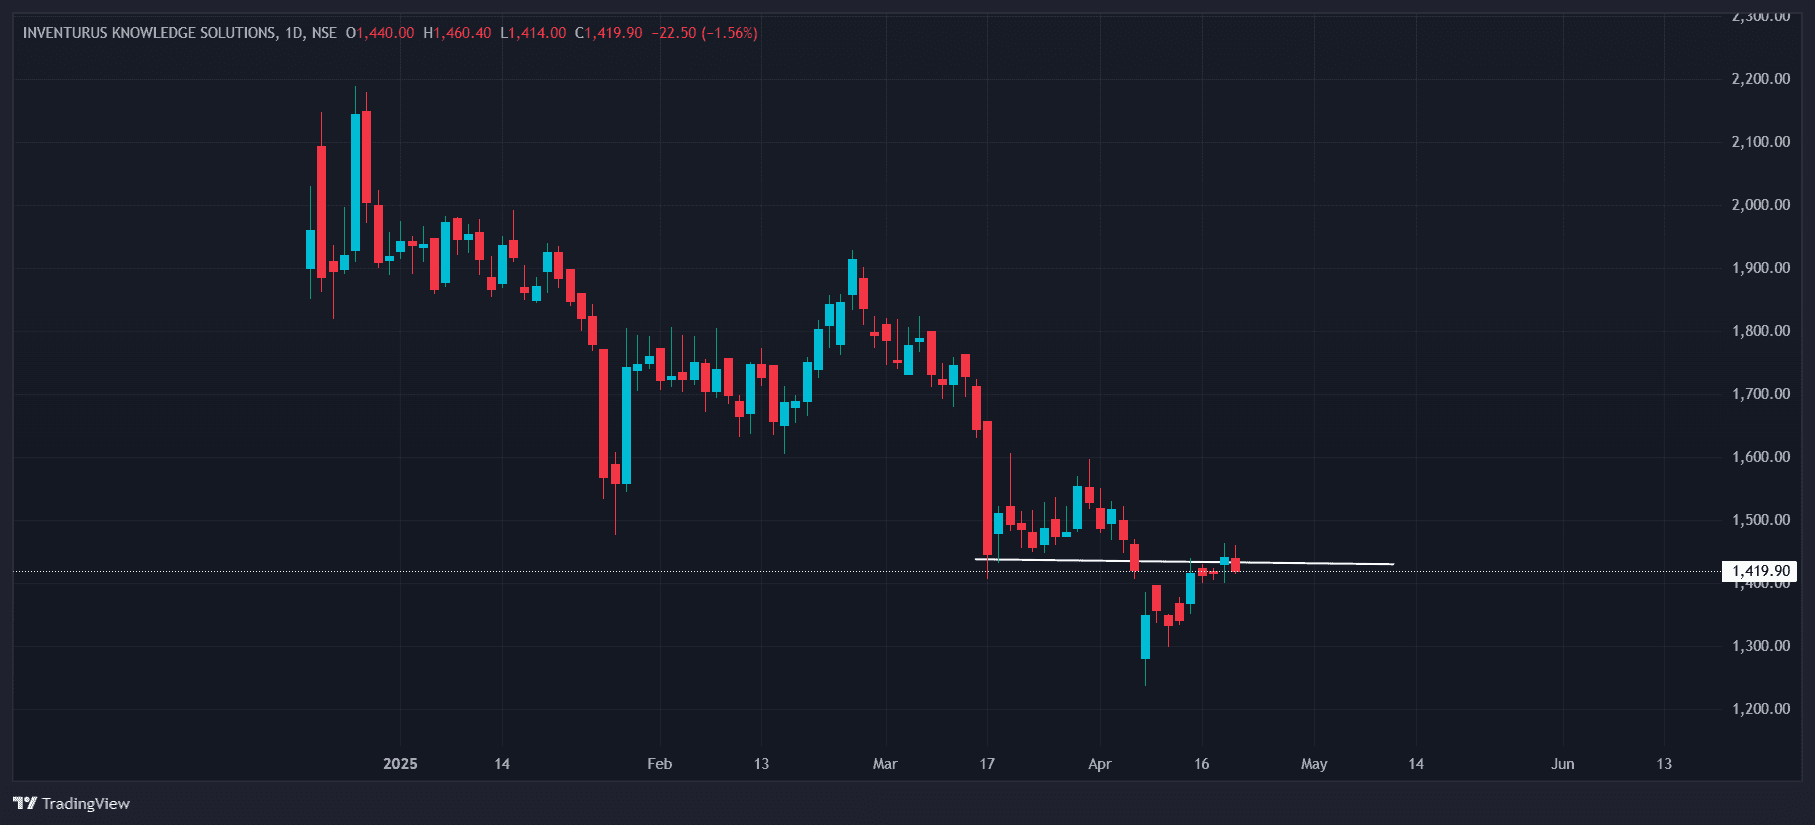Select the close value C1,419.90 in the title
Image resolution: width=1815 pixels, height=825 pixels.
[609, 33]
